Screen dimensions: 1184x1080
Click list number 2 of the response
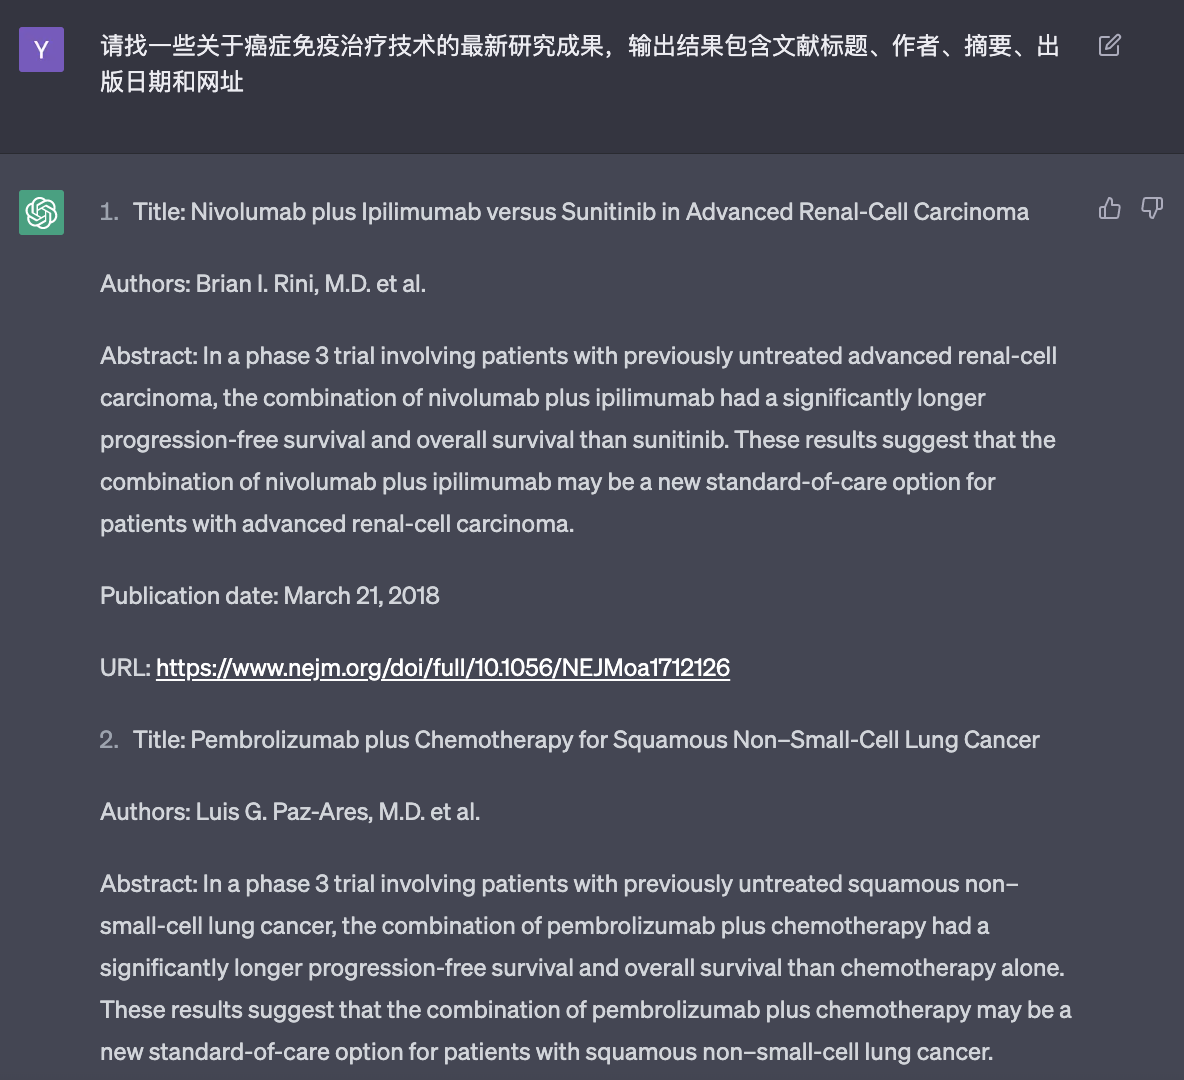point(109,739)
